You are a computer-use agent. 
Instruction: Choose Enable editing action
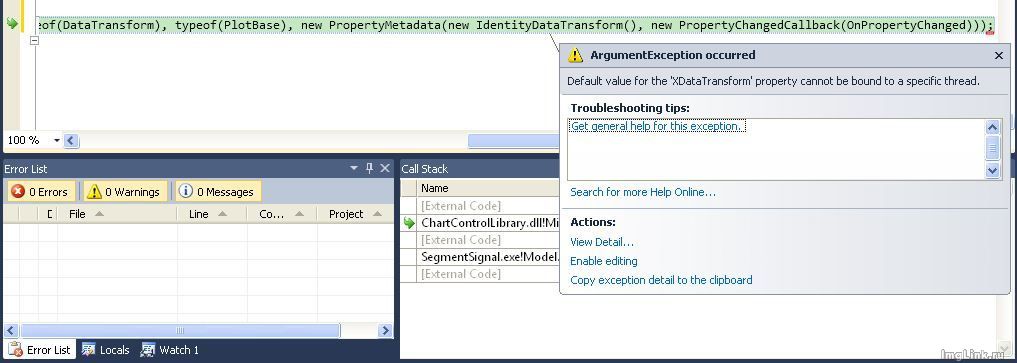[x=604, y=261]
